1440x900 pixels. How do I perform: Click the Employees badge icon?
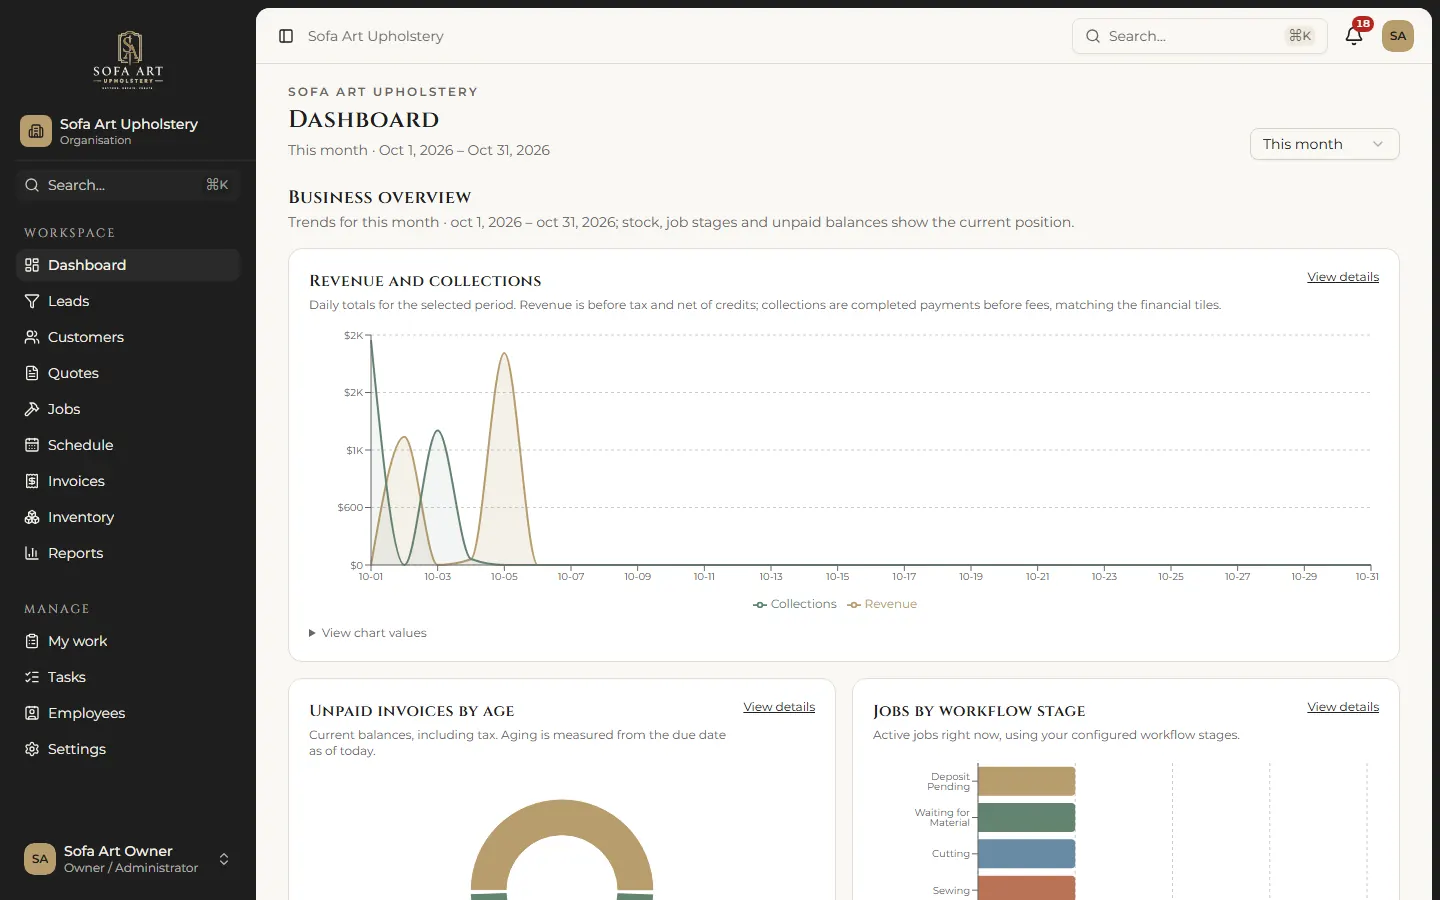tap(32, 713)
